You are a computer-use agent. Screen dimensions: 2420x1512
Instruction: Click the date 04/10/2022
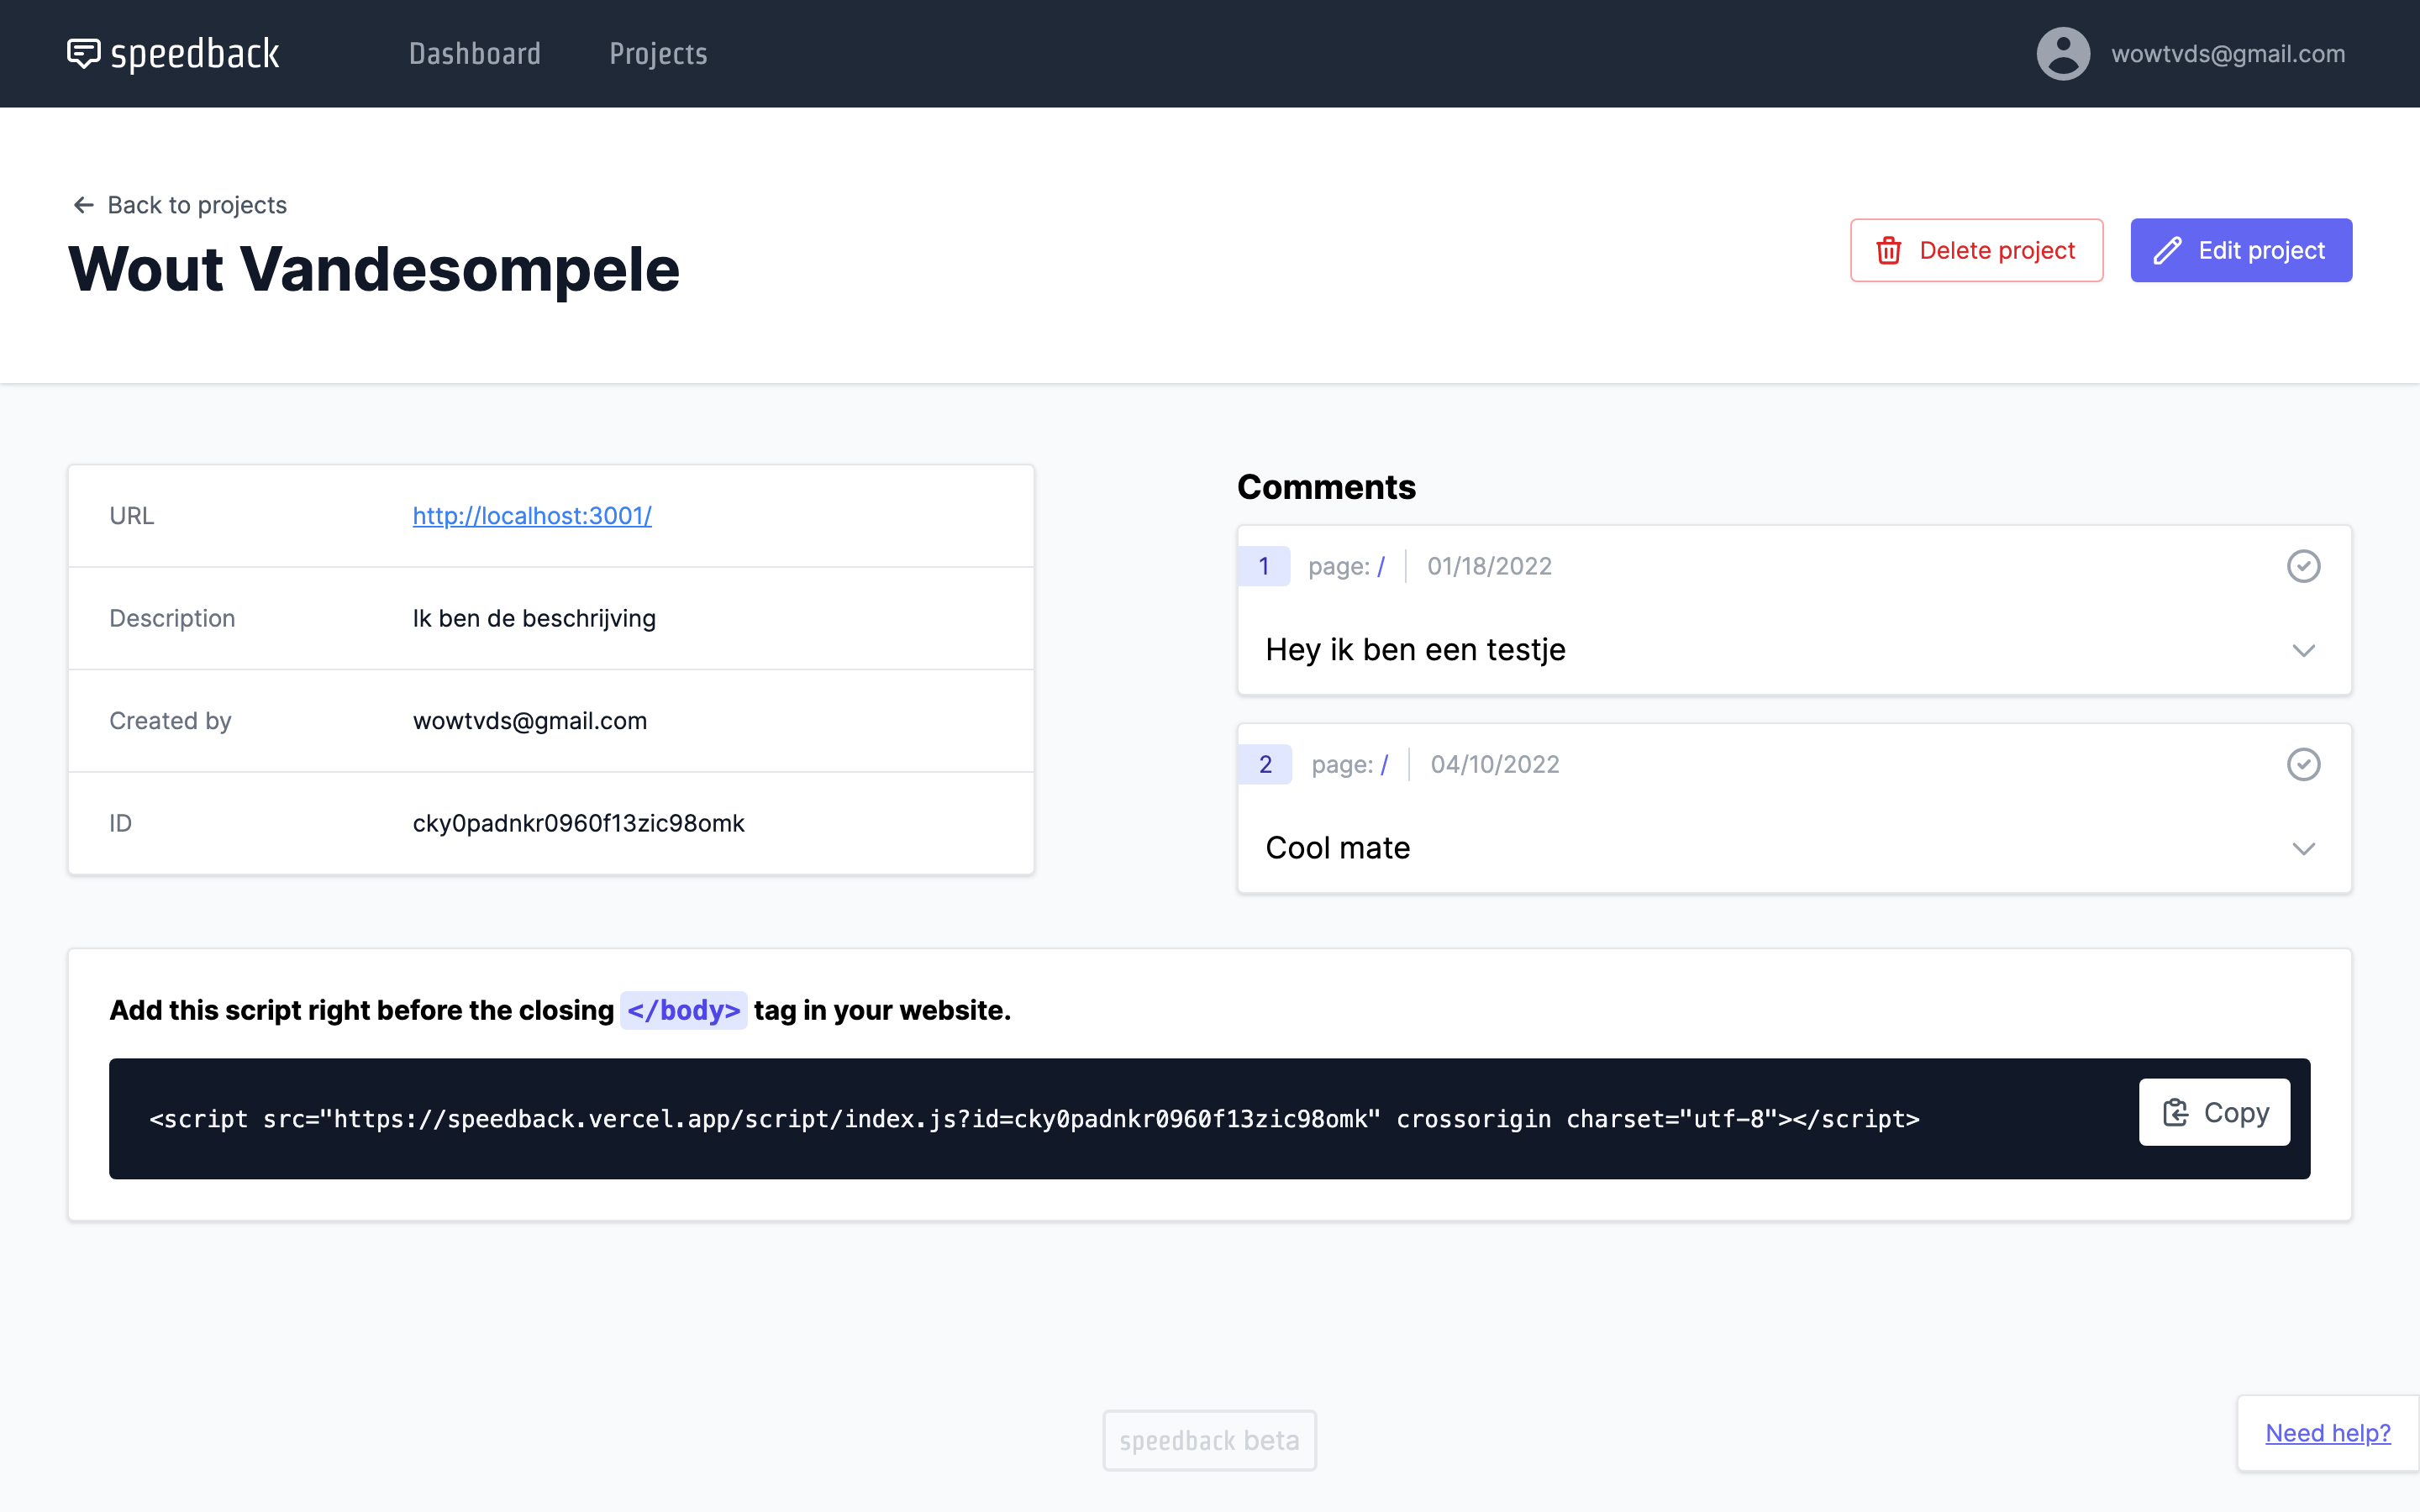click(1495, 764)
